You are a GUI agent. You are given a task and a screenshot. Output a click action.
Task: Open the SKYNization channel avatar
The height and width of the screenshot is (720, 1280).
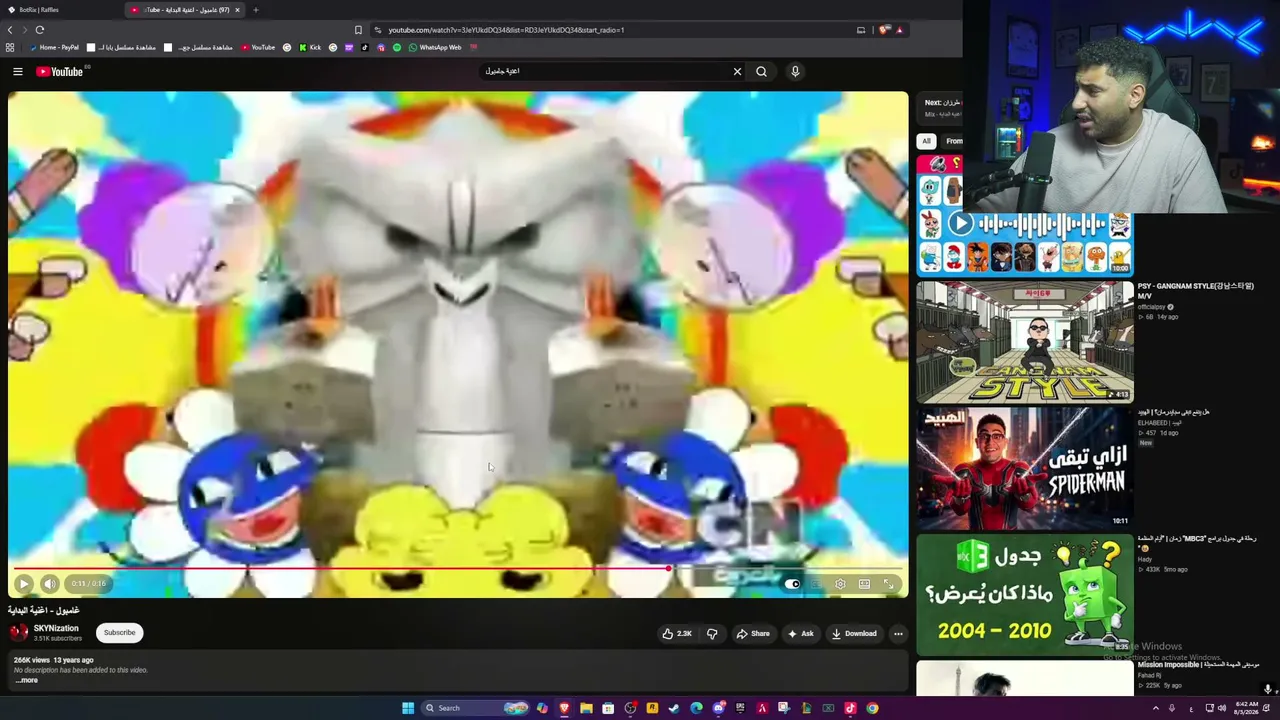pyautogui.click(x=18, y=632)
